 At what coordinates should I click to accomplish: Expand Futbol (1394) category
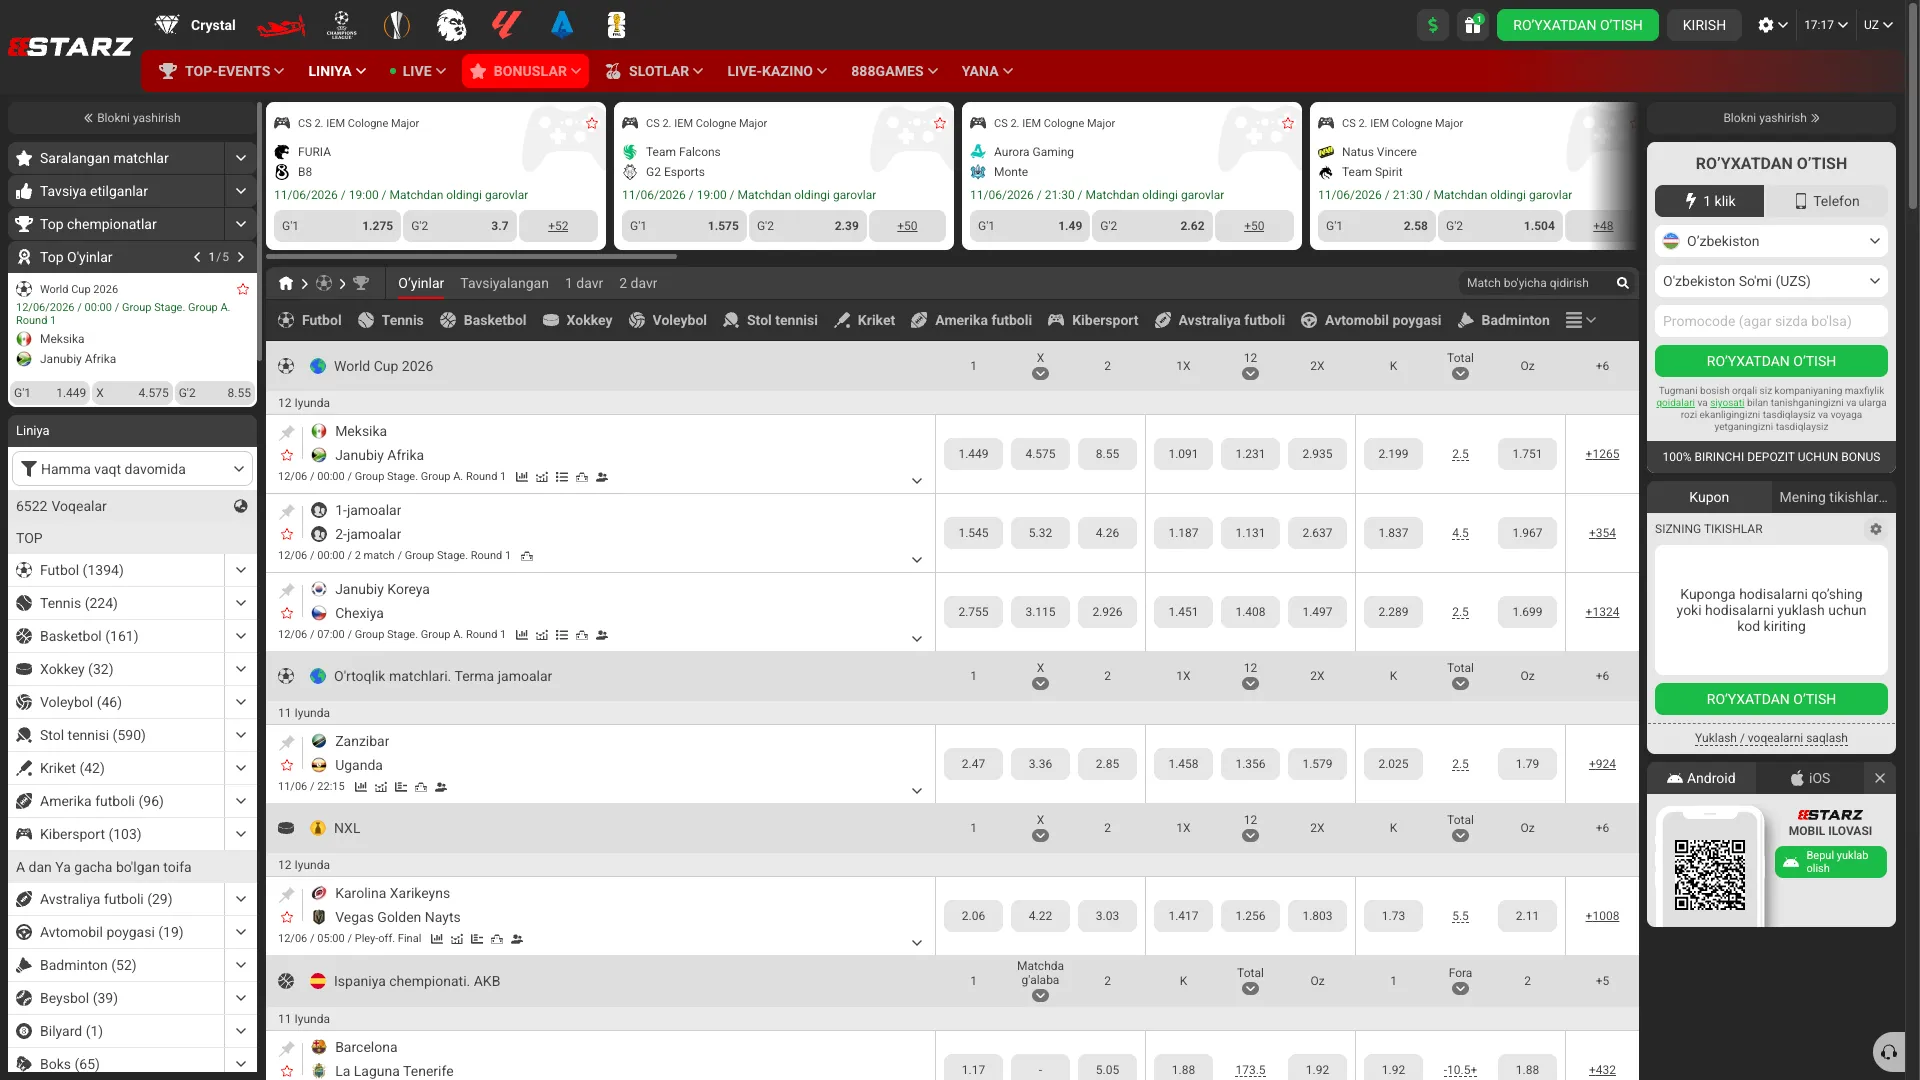pyautogui.click(x=241, y=570)
